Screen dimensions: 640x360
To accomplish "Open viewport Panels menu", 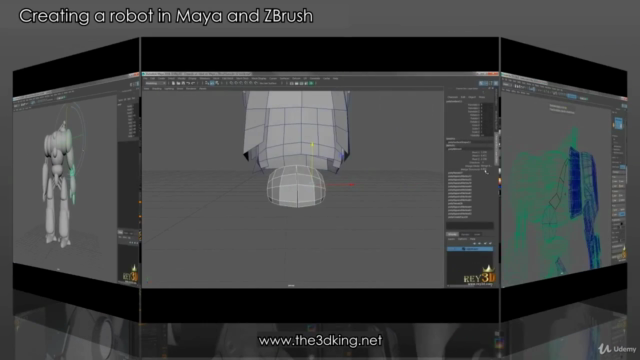I will [203, 89].
